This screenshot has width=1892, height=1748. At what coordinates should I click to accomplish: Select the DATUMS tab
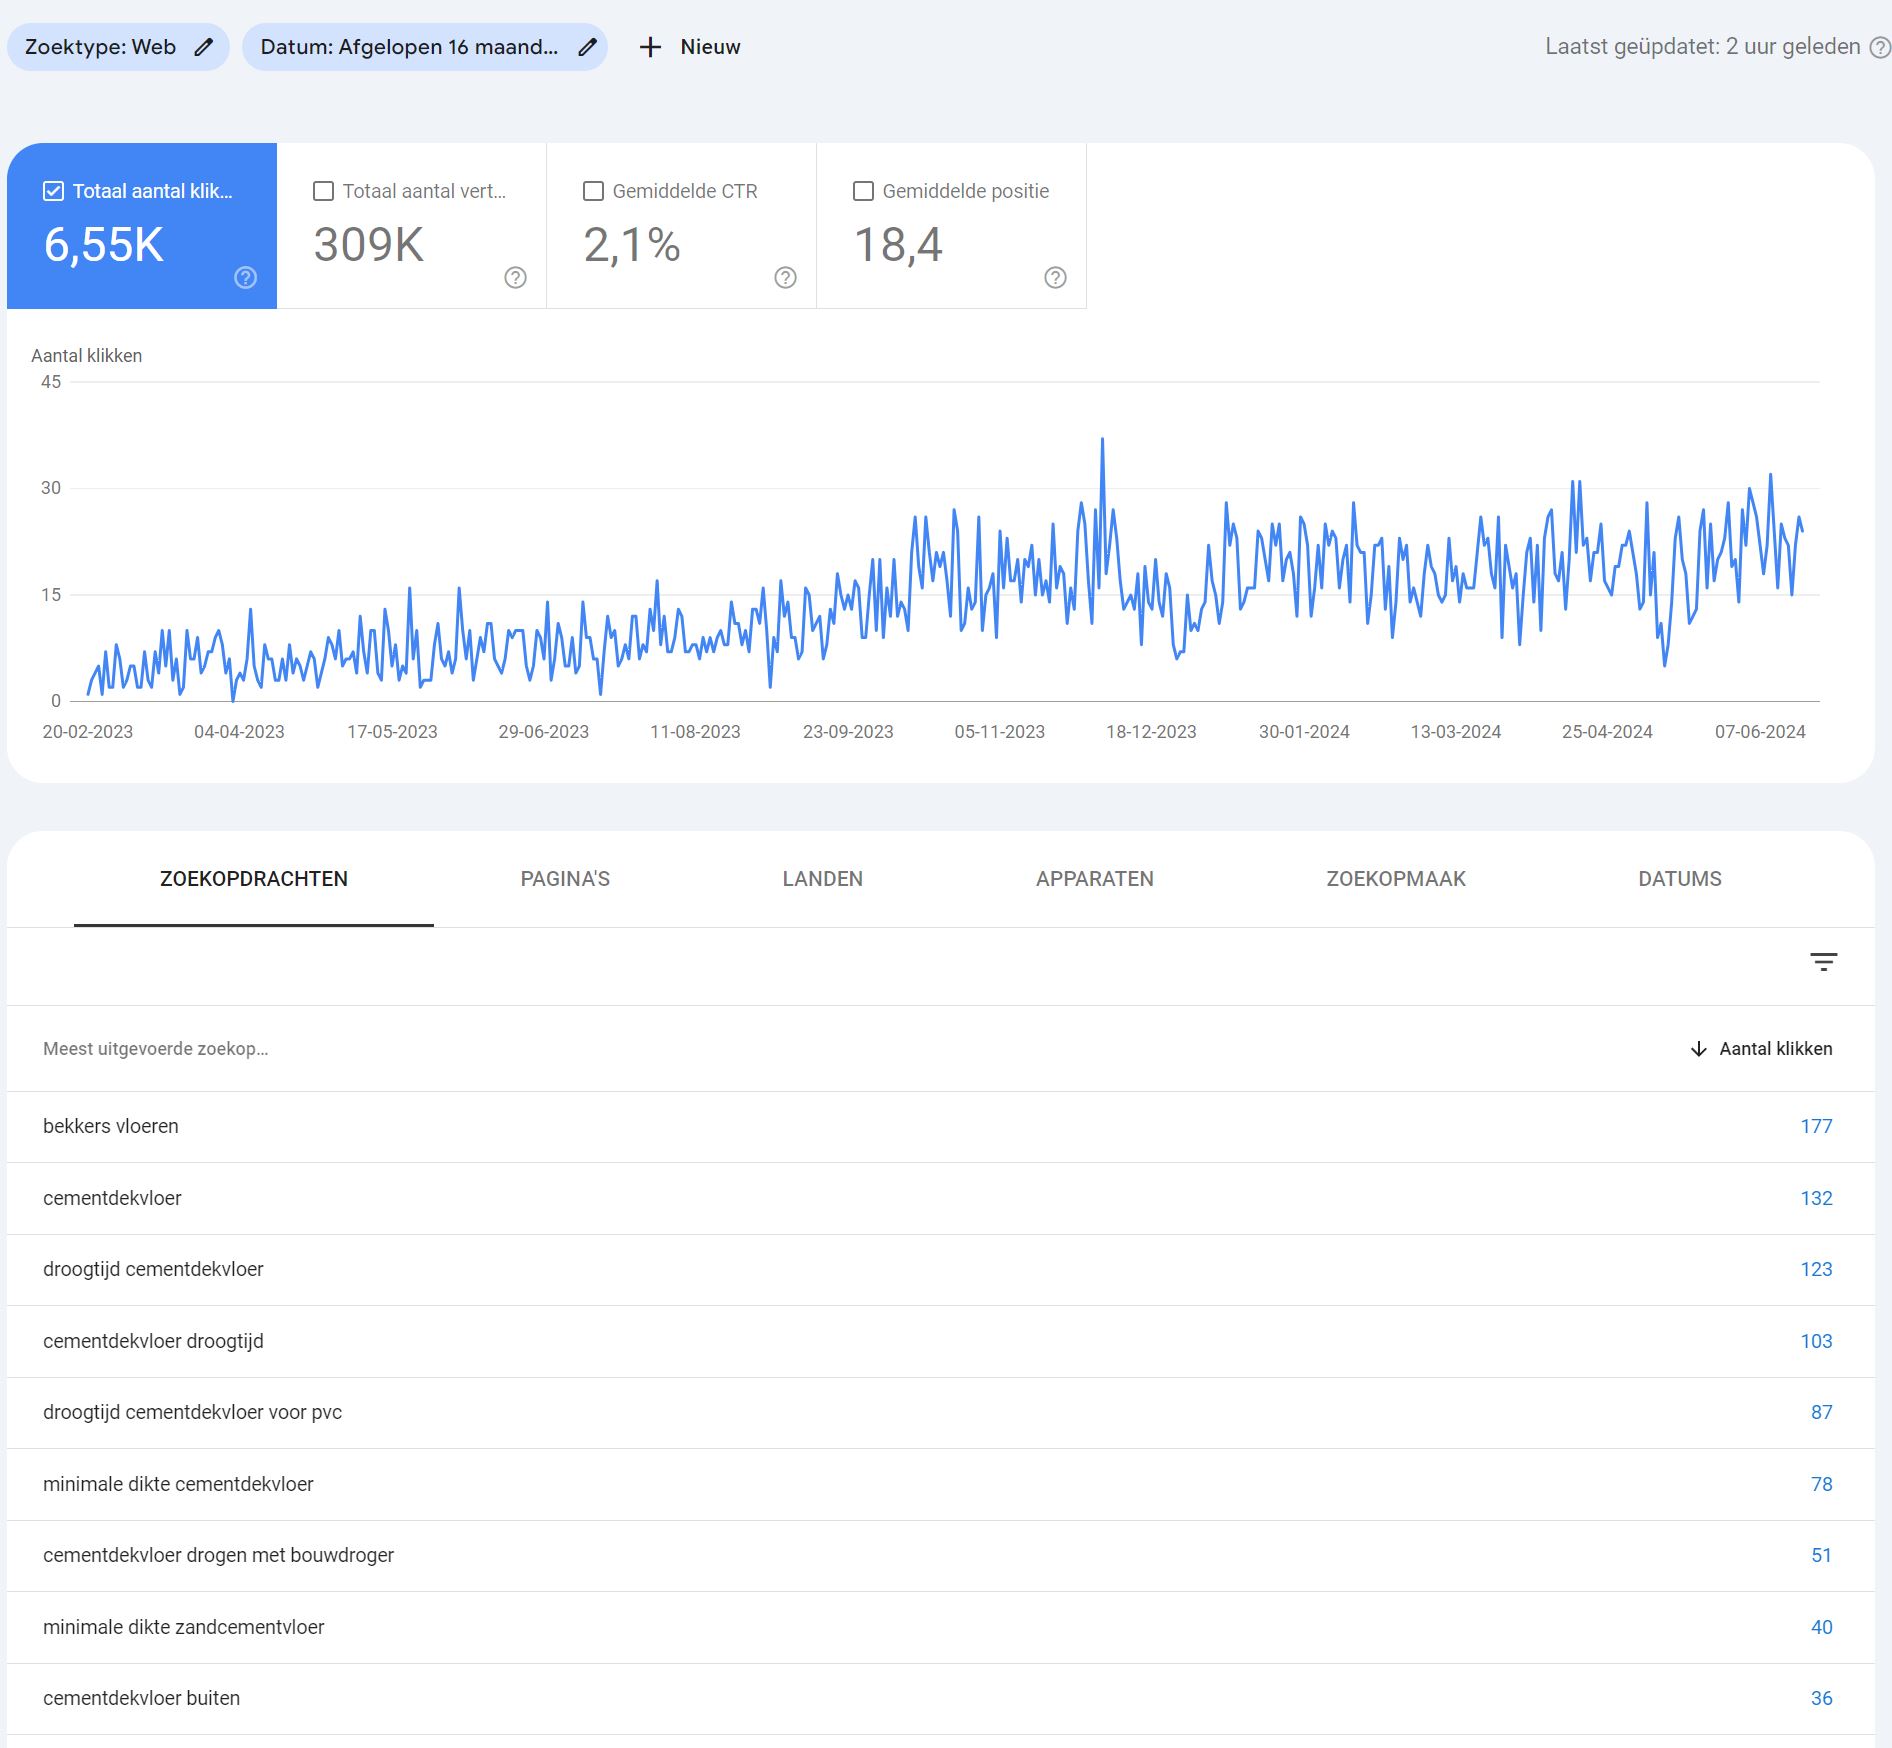tap(1680, 879)
